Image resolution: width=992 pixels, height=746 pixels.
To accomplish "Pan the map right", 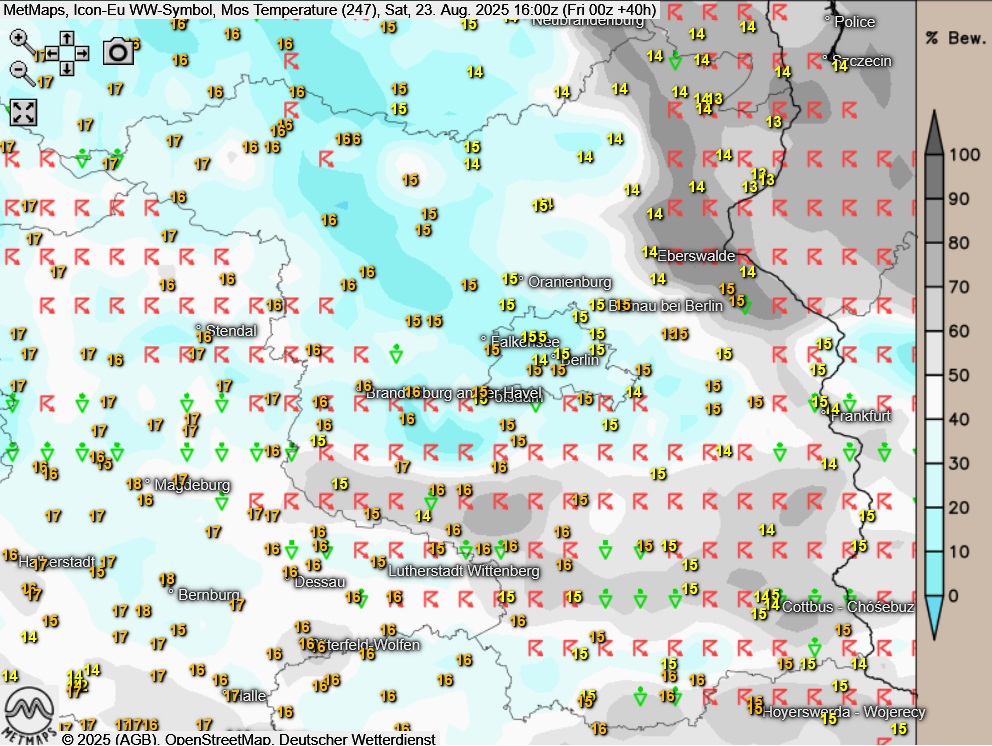I will click(x=81, y=53).
